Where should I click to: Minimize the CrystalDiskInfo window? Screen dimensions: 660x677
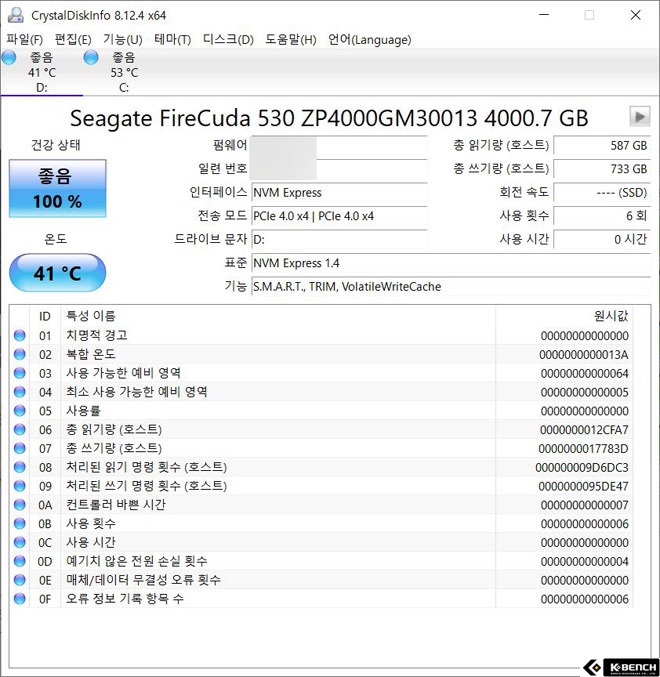pyautogui.click(x=544, y=15)
